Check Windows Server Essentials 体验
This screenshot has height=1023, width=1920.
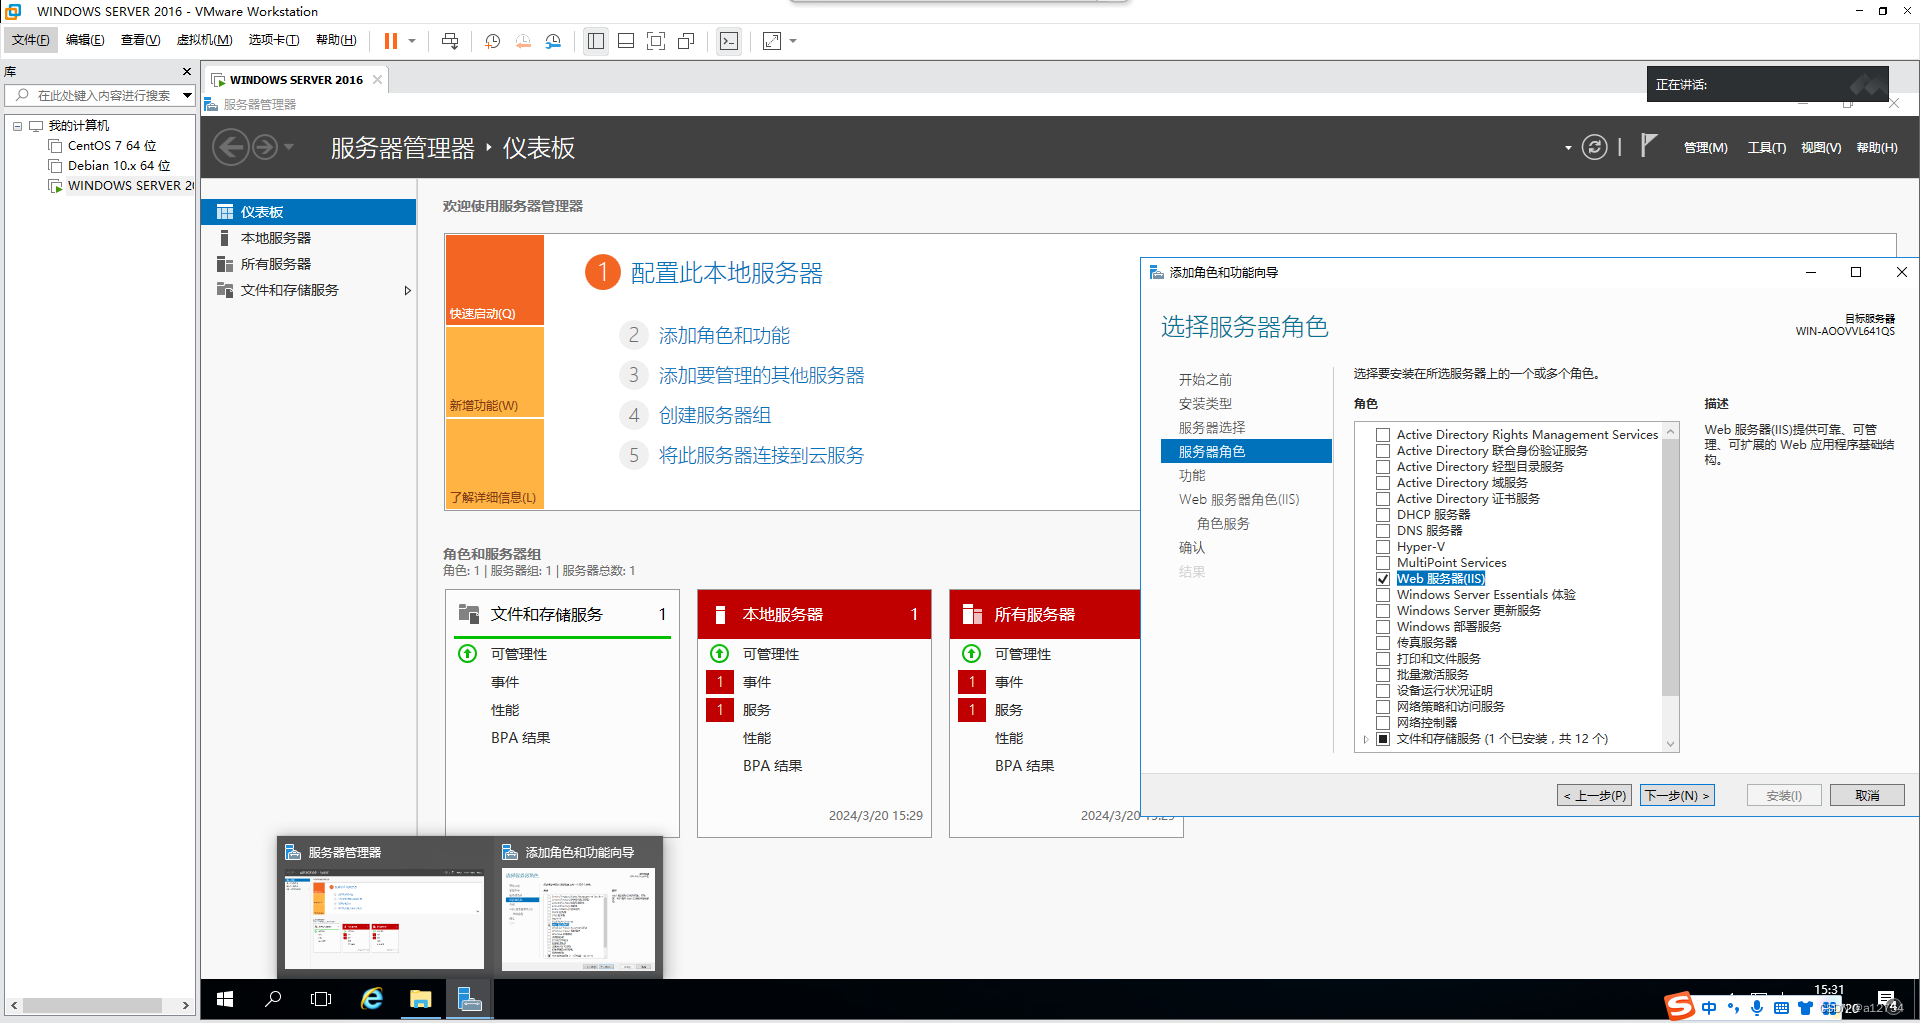(1383, 595)
